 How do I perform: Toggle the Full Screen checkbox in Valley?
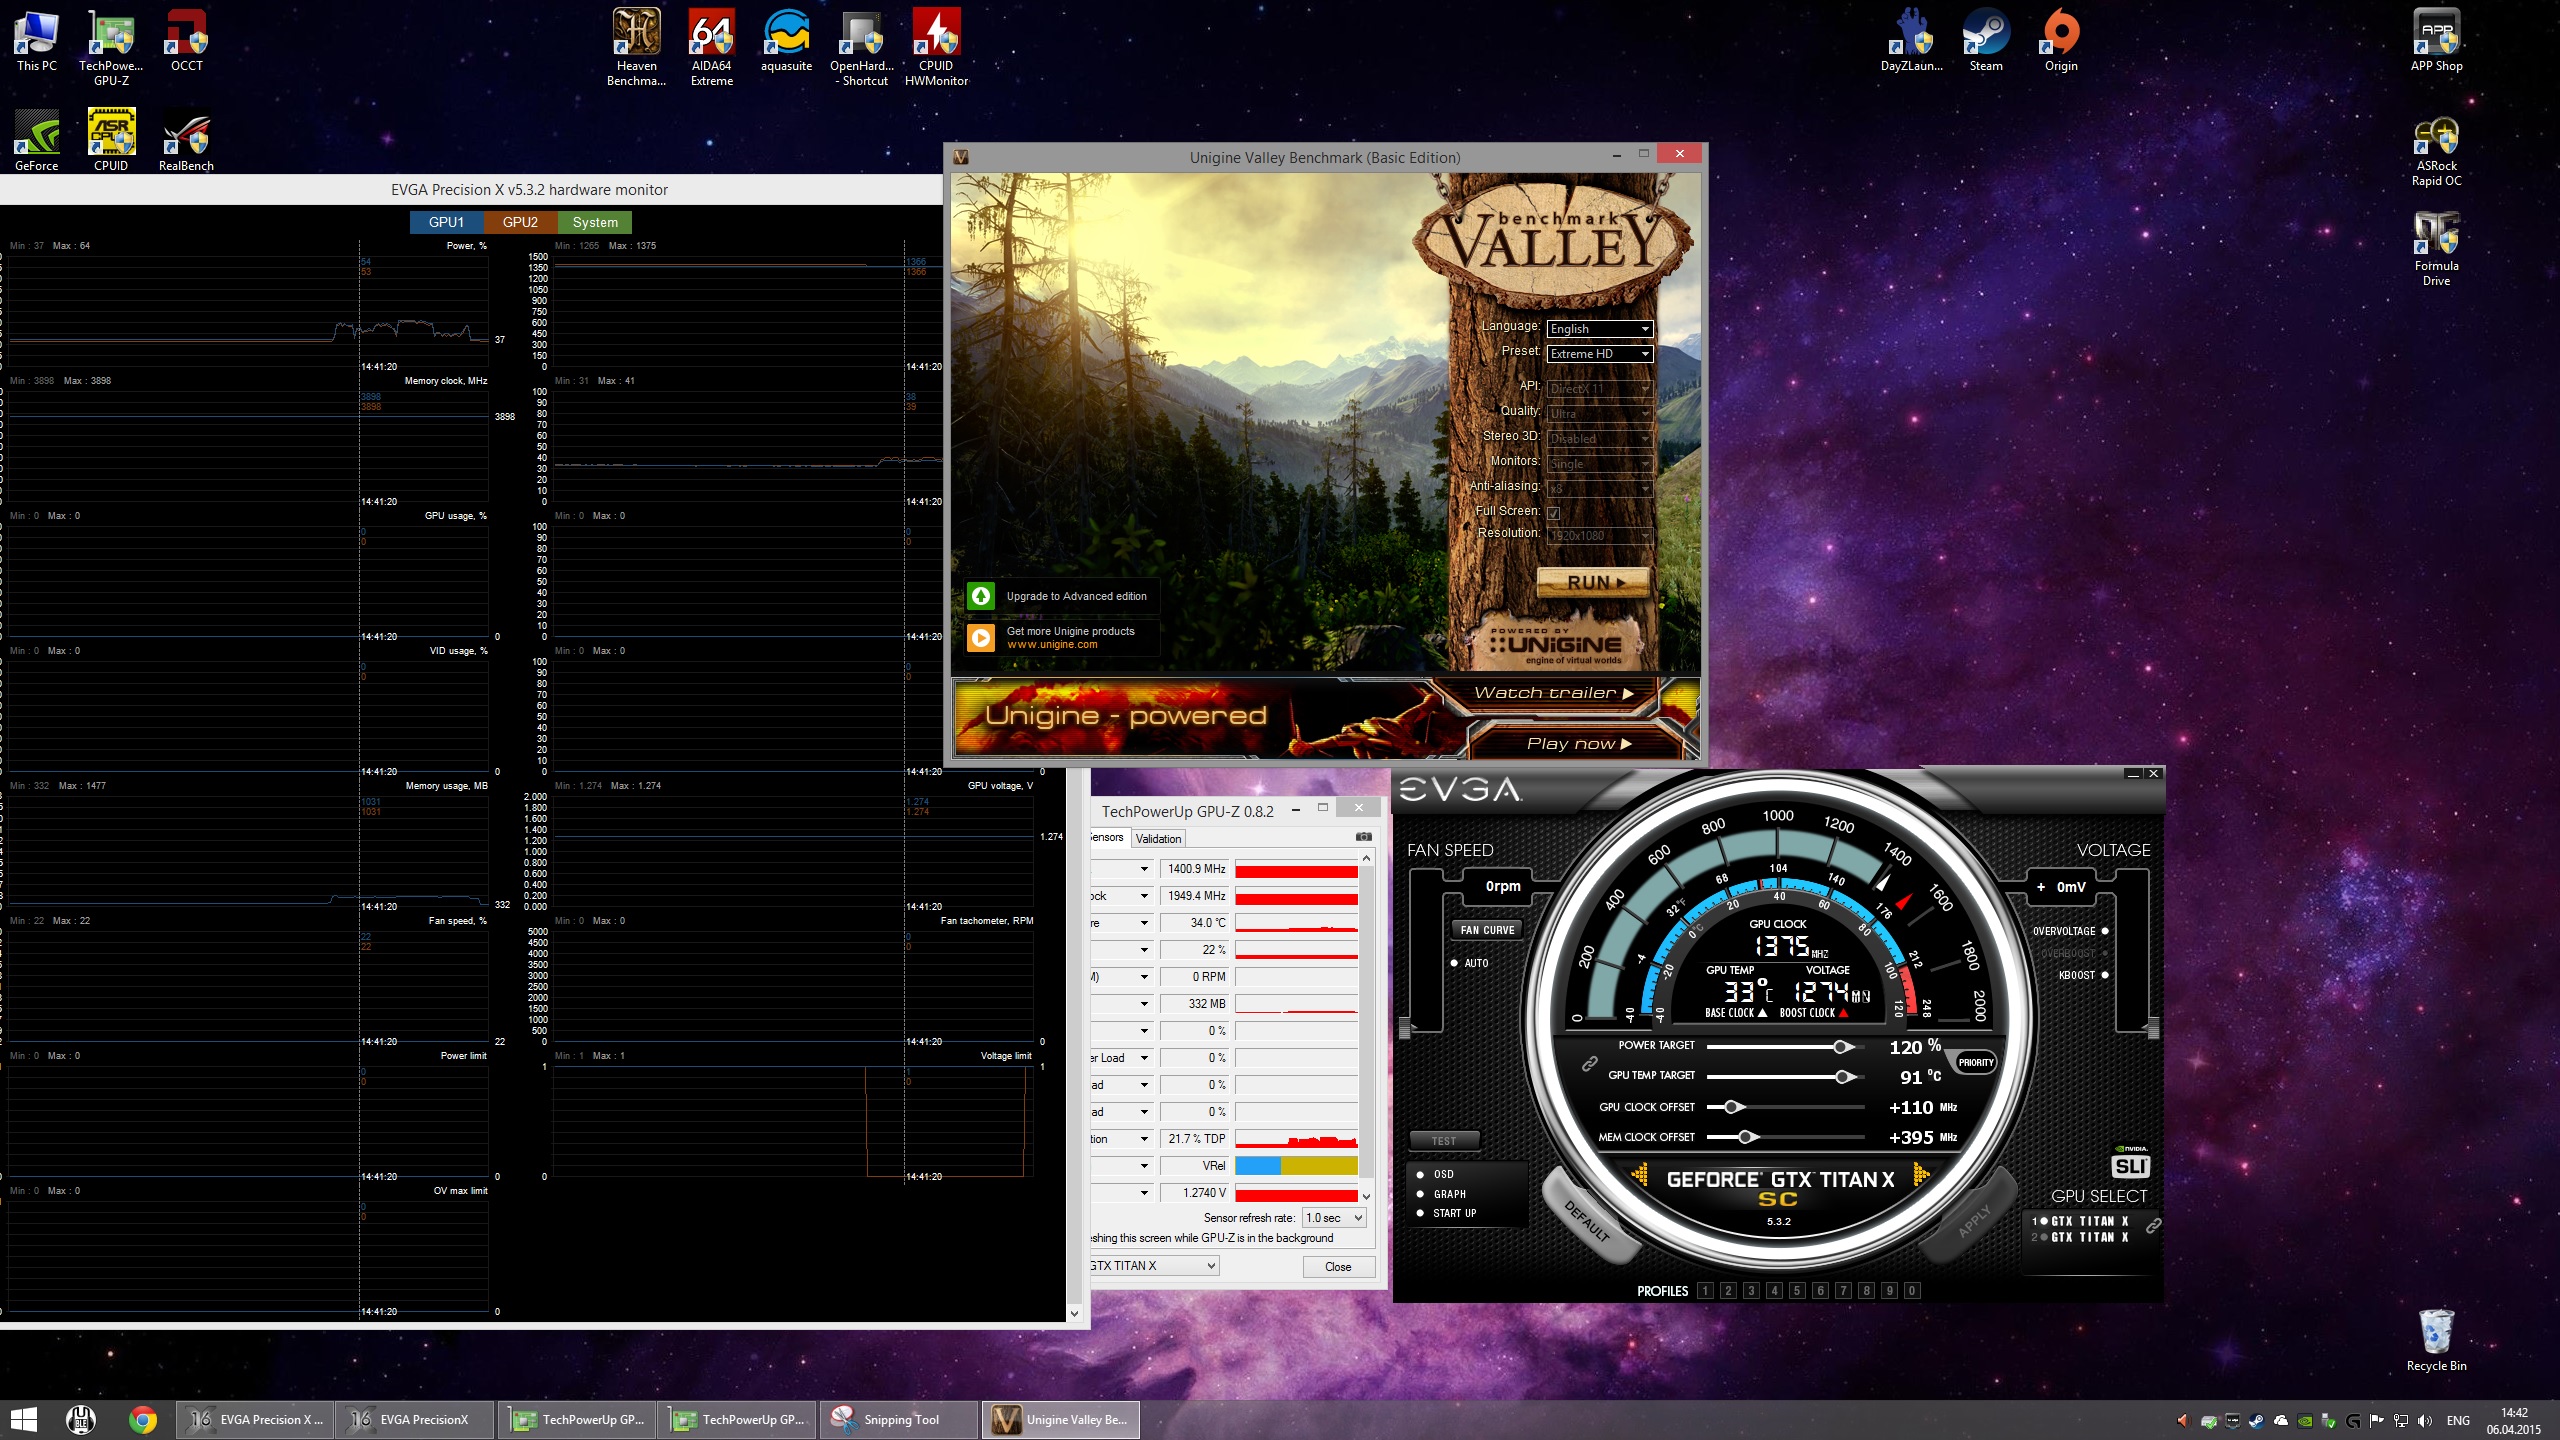coord(1554,512)
